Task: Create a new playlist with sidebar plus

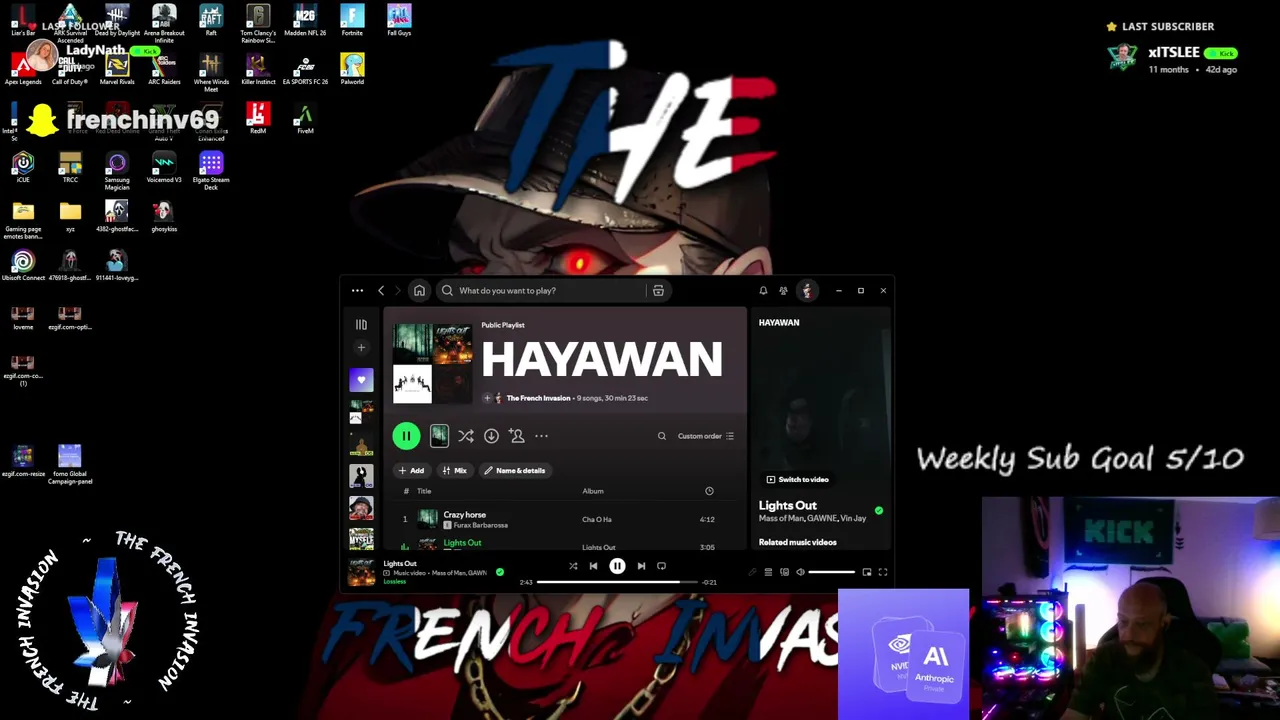Action: [x=361, y=348]
